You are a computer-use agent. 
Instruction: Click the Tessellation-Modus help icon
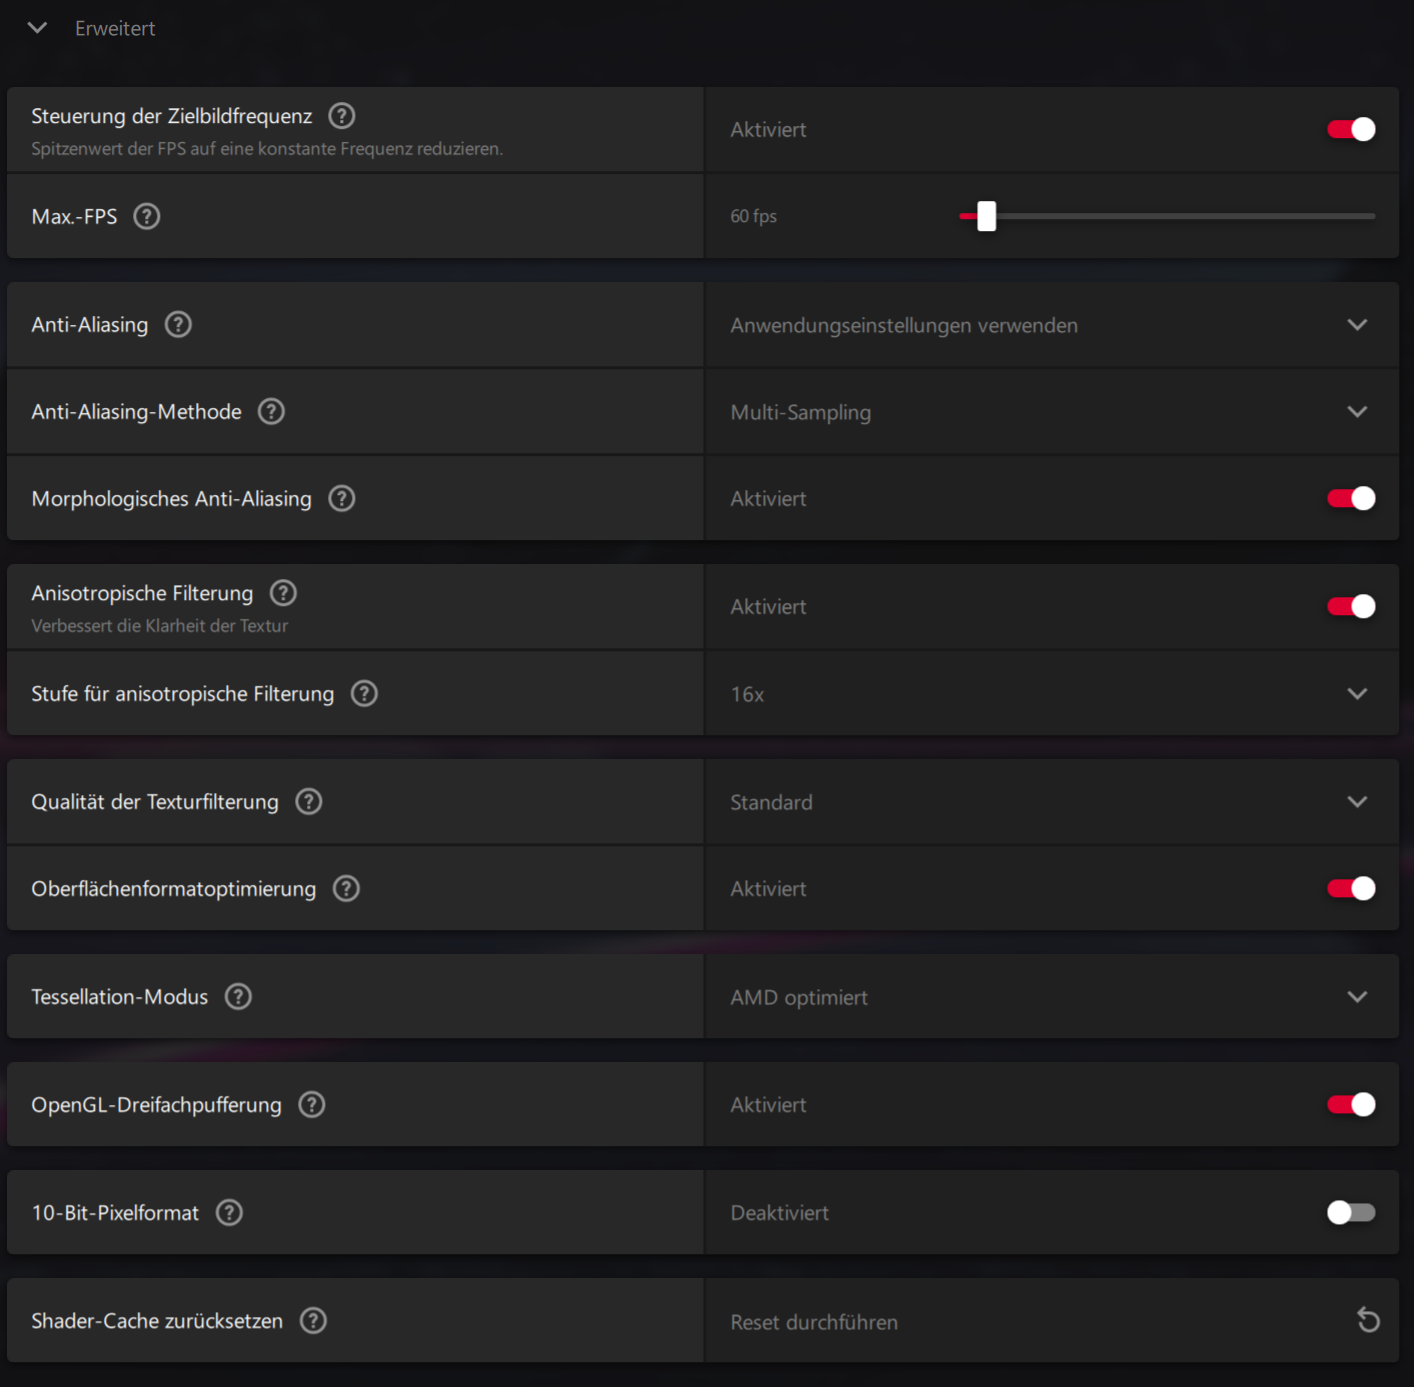[238, 997]
